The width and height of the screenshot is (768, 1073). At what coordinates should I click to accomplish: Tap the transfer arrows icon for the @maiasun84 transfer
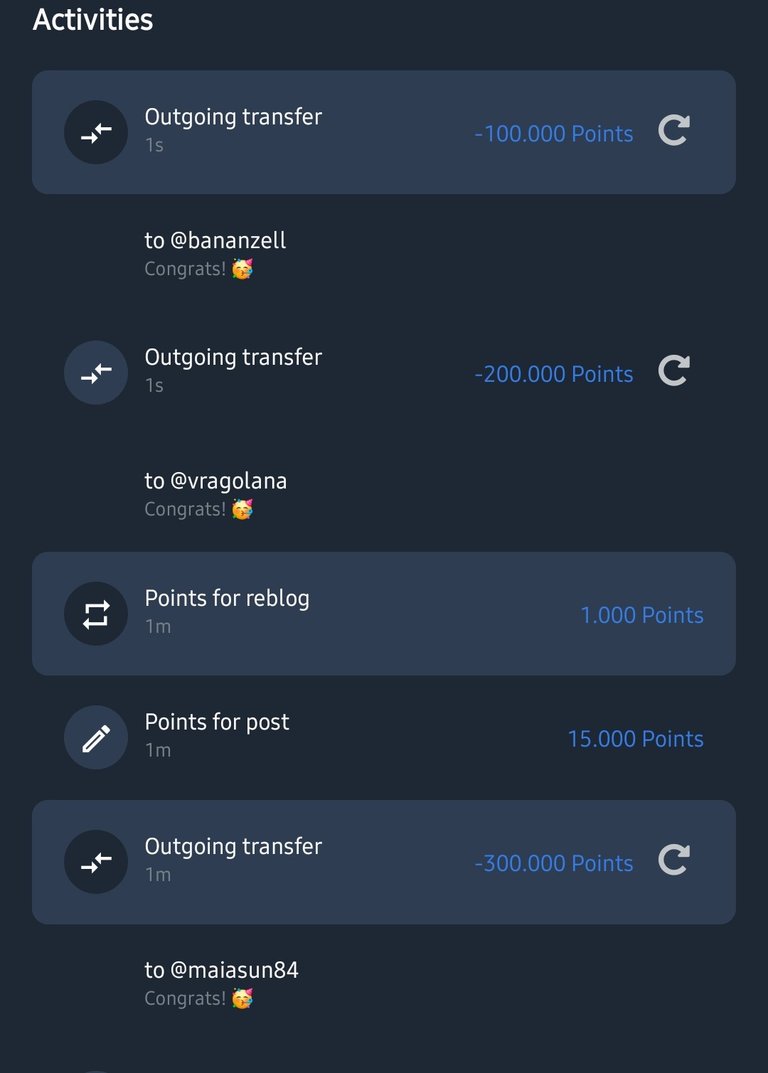tap(96, 862)
